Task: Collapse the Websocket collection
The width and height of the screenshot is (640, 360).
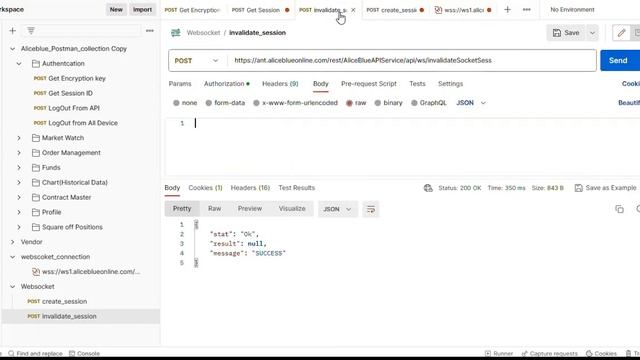Action: pyautogui.click(x=13, y=287)
